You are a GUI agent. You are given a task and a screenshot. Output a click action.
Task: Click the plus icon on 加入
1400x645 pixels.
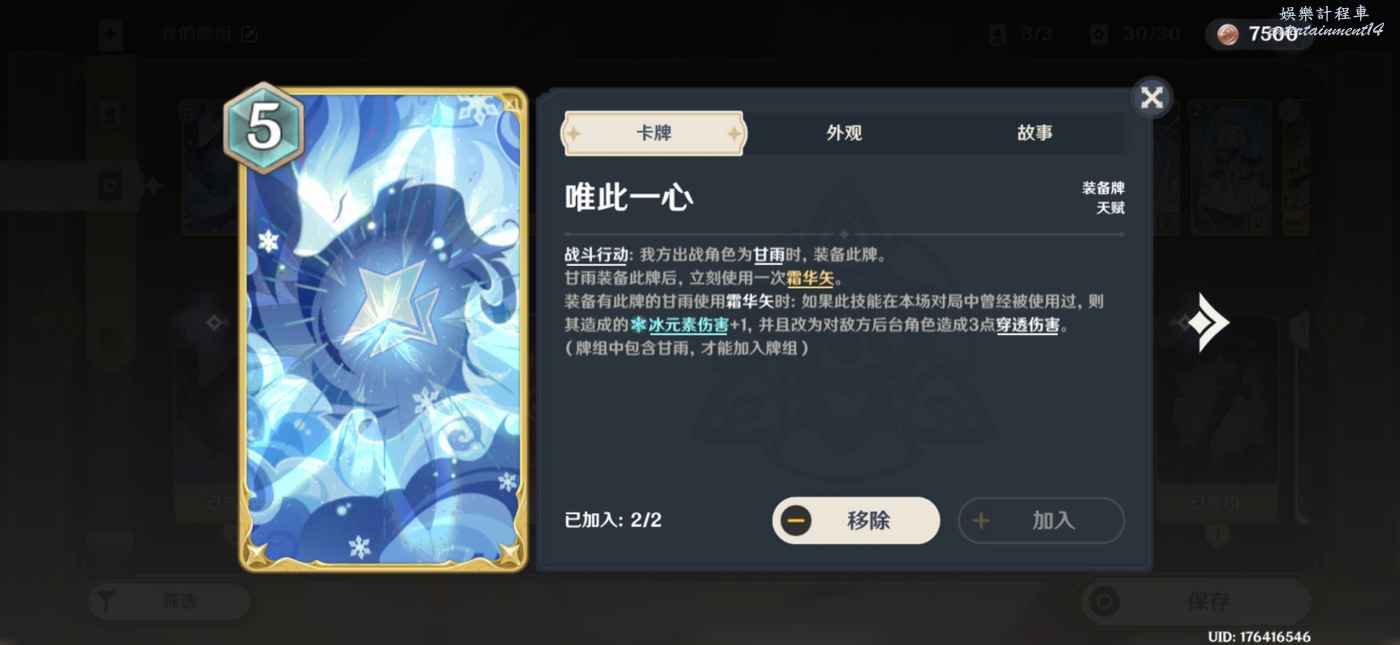click(981, 521)
